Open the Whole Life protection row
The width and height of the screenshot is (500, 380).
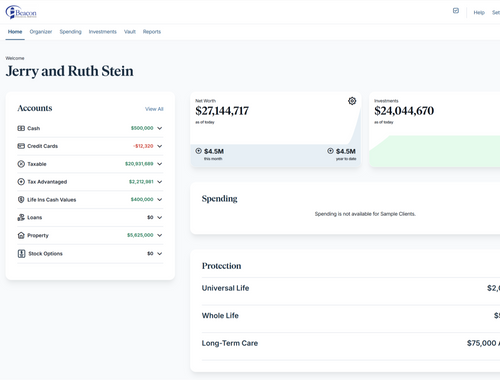351,316
